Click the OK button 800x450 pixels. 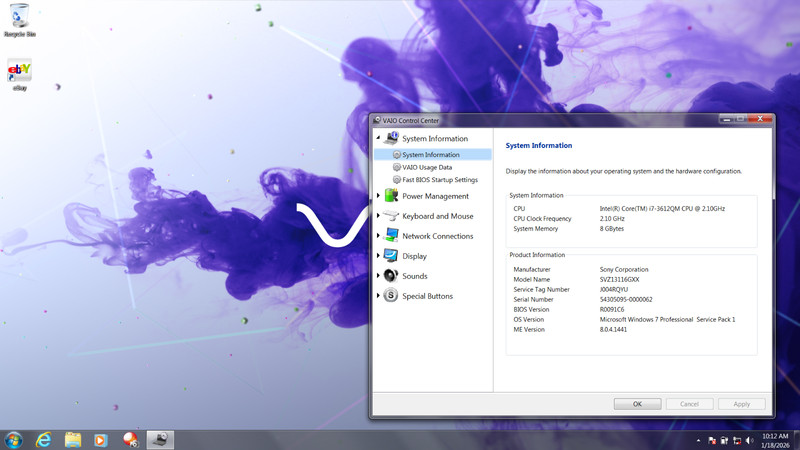(x=637, y=404)
